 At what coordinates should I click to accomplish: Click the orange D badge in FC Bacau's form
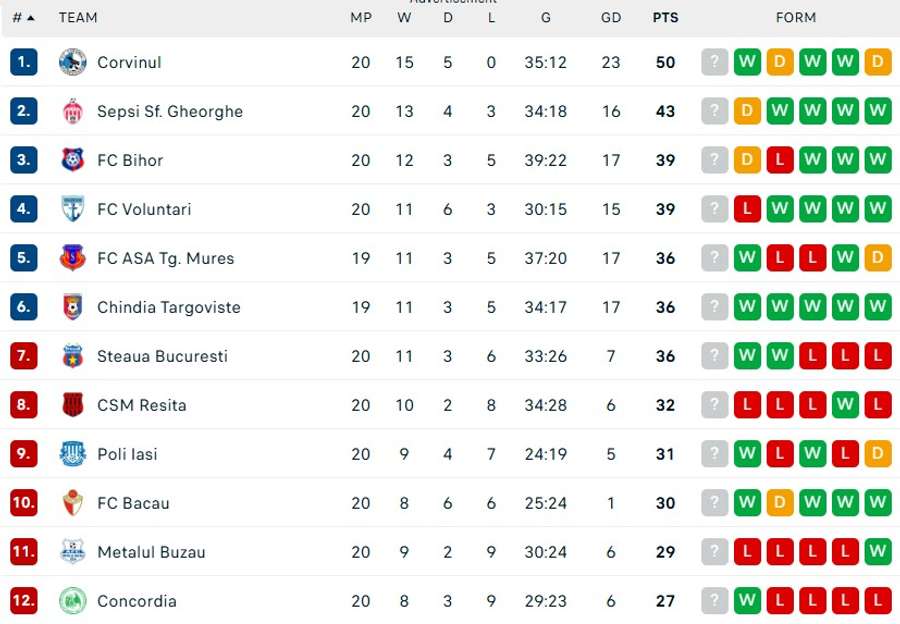click(779, 503)
